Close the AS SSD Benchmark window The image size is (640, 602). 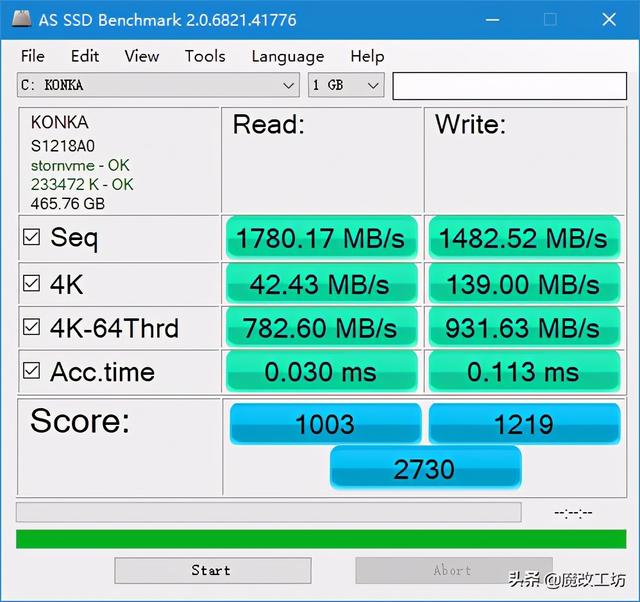click(609, 19)
